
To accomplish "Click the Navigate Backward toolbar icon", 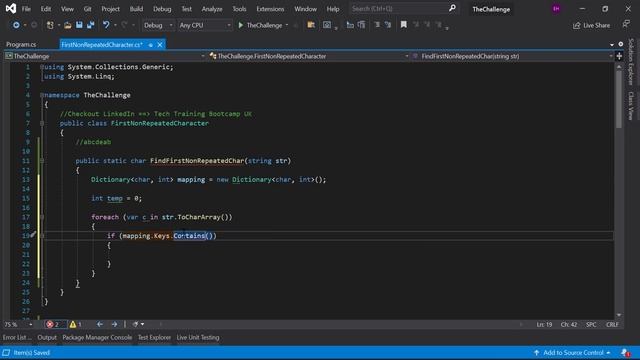I will click(16, 25).
